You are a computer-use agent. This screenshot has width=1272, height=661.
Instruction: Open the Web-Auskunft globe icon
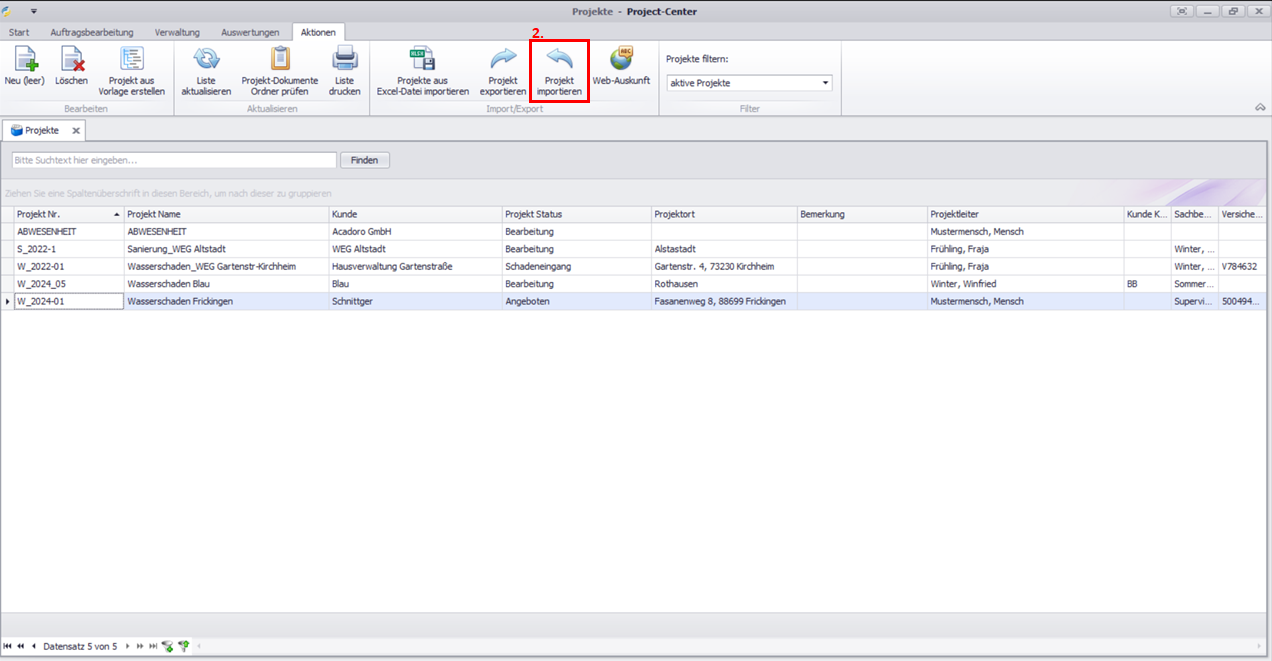(x=621, y=62)
